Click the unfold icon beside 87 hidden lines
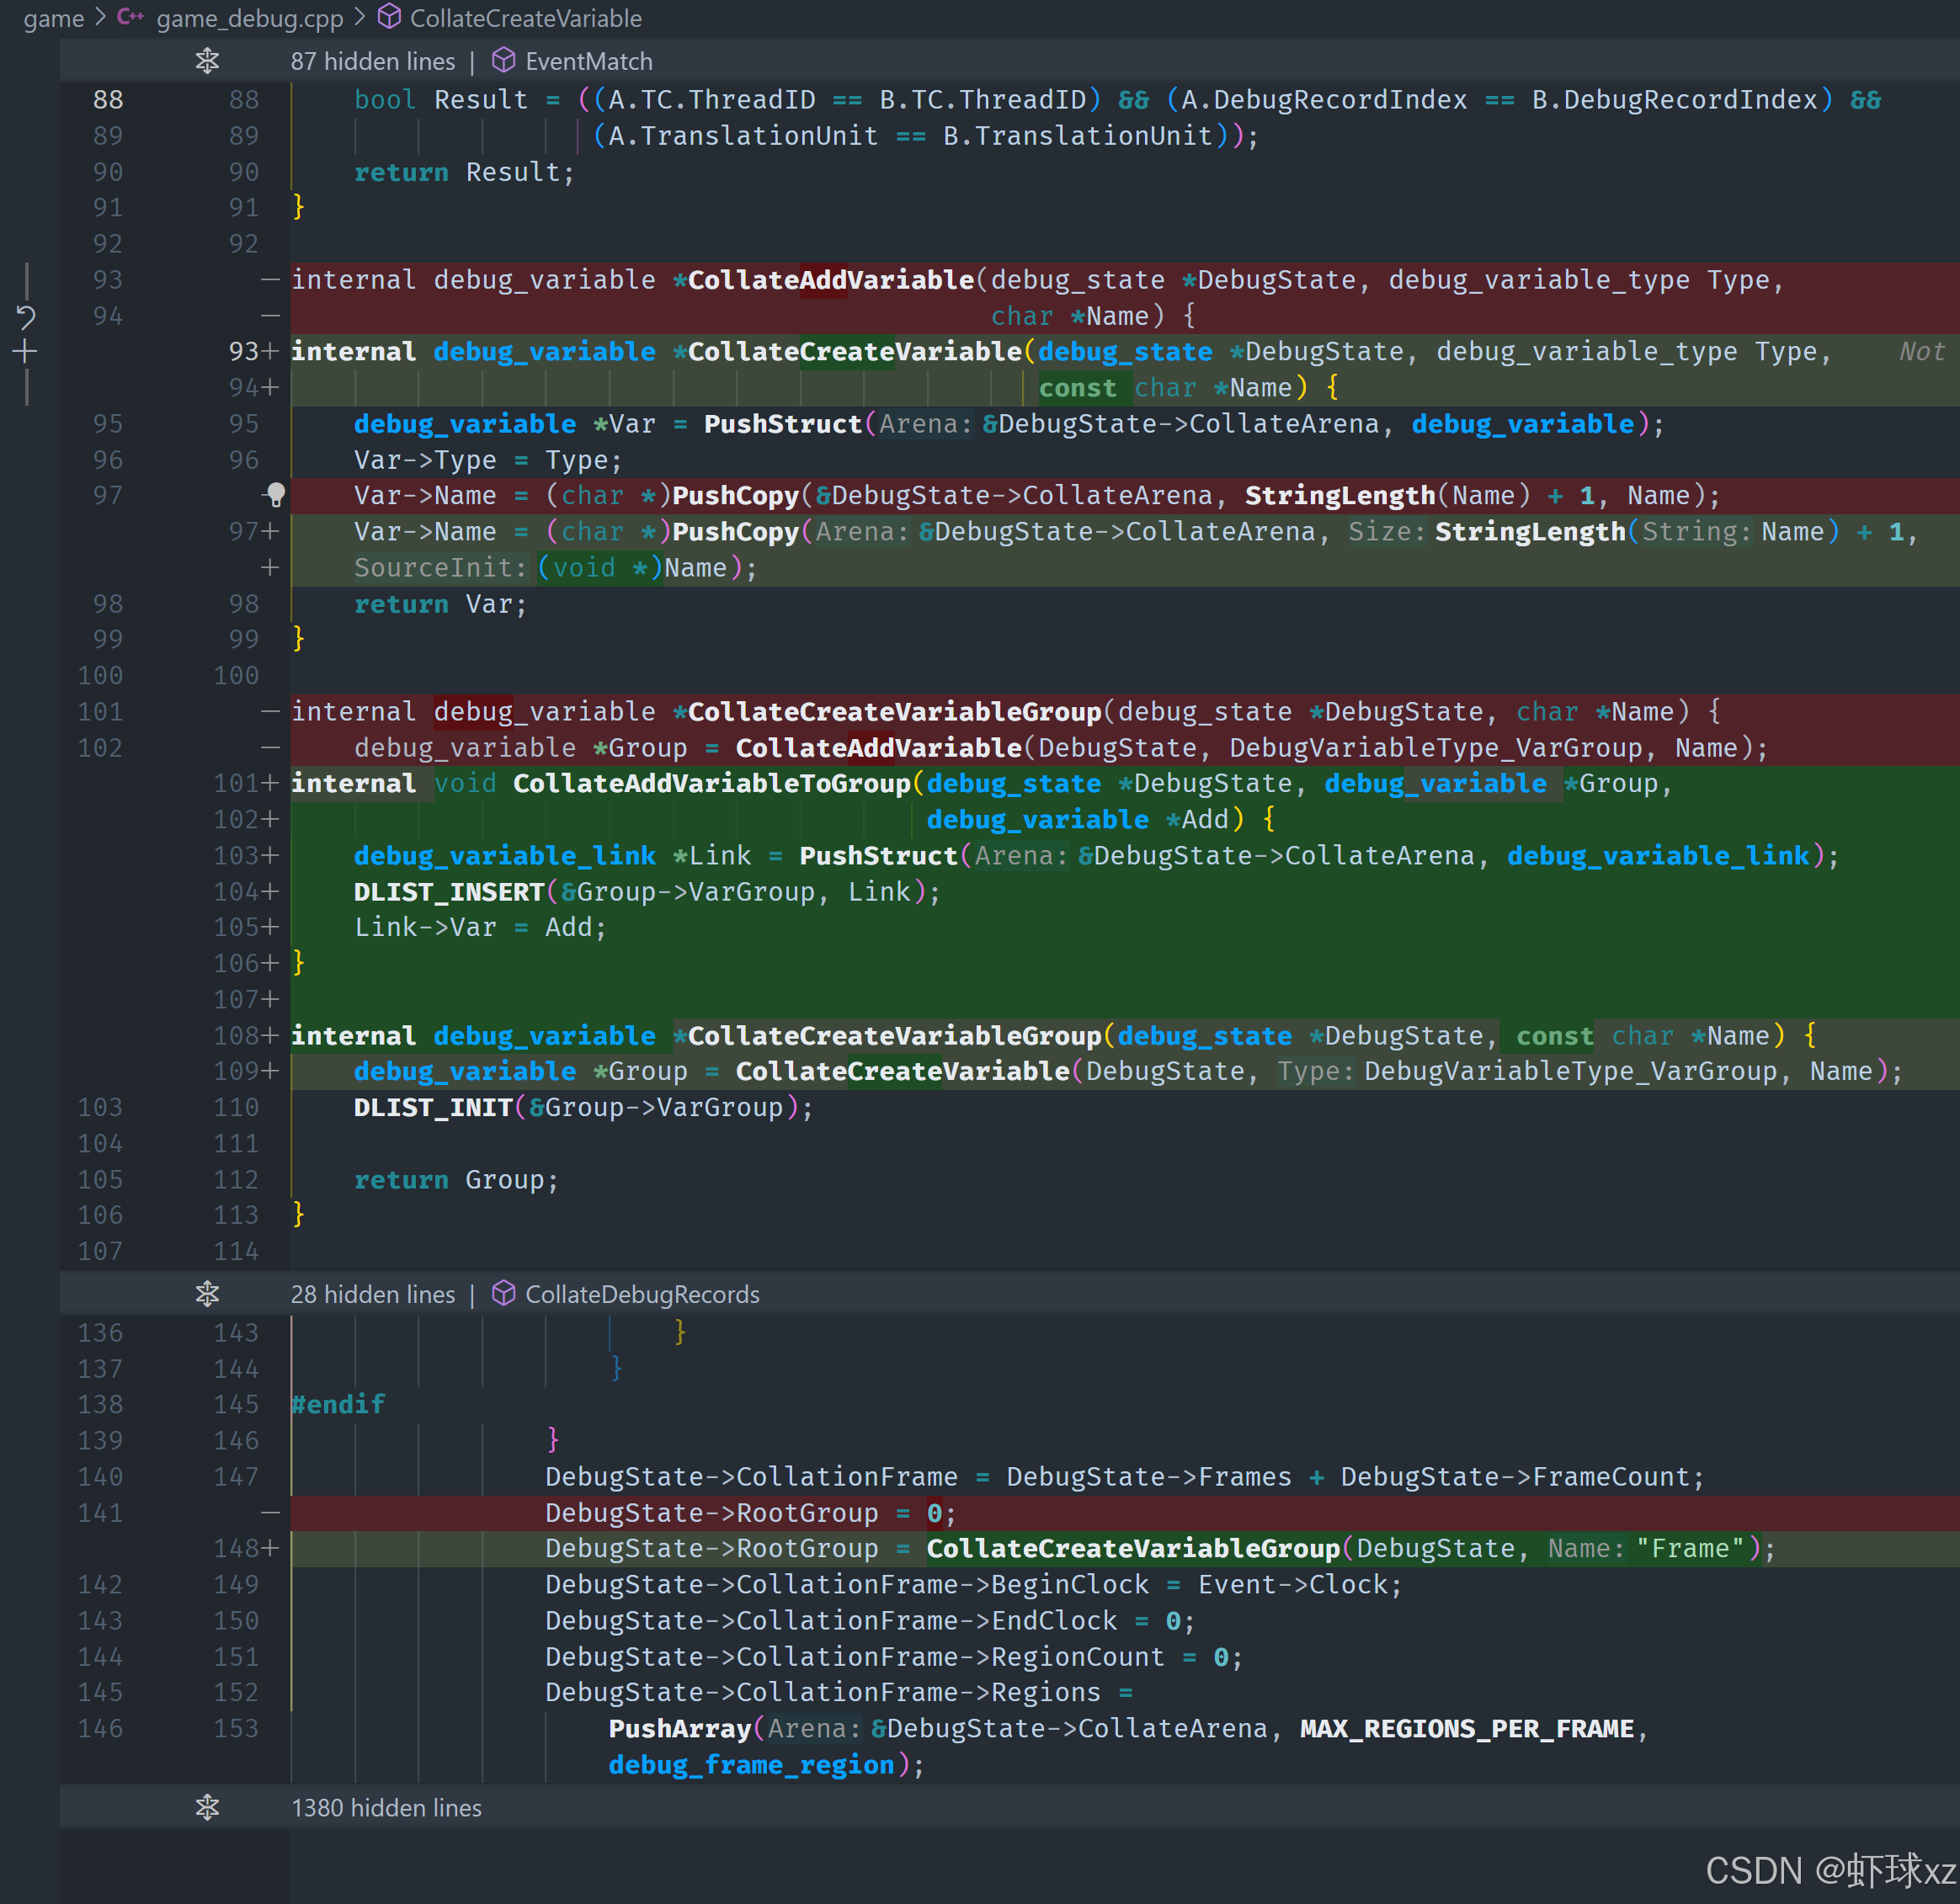The image size is (1960, 1904). 207,61
